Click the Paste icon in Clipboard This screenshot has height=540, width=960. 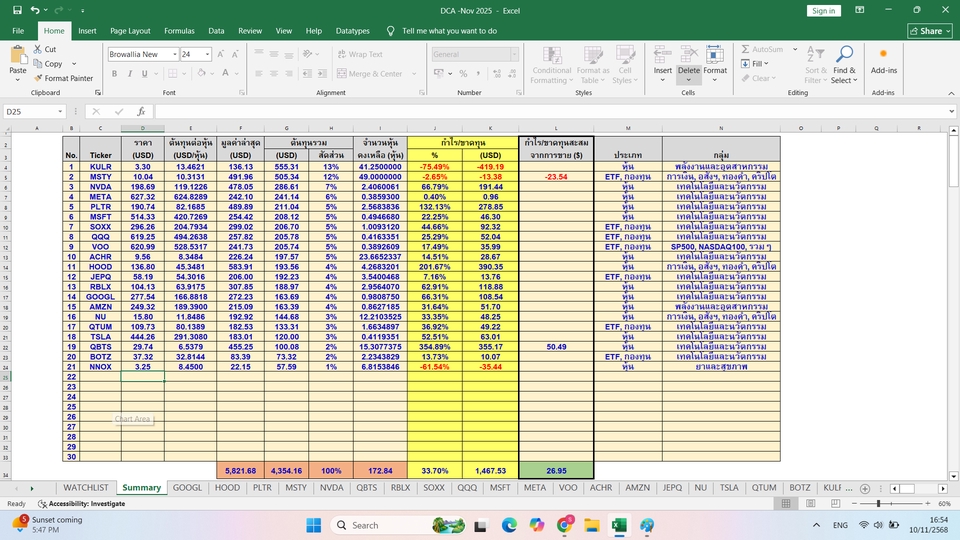(17, 56)
